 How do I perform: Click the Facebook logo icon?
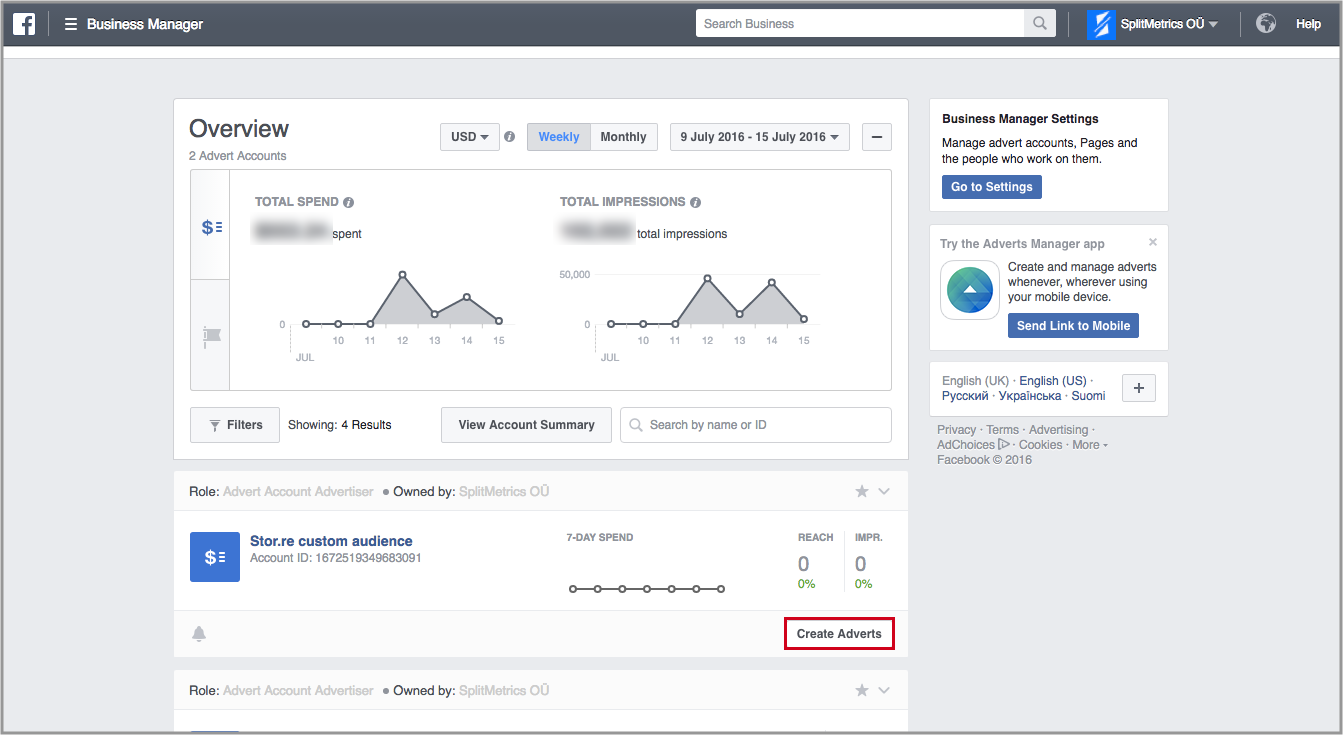tap(24, 24)
